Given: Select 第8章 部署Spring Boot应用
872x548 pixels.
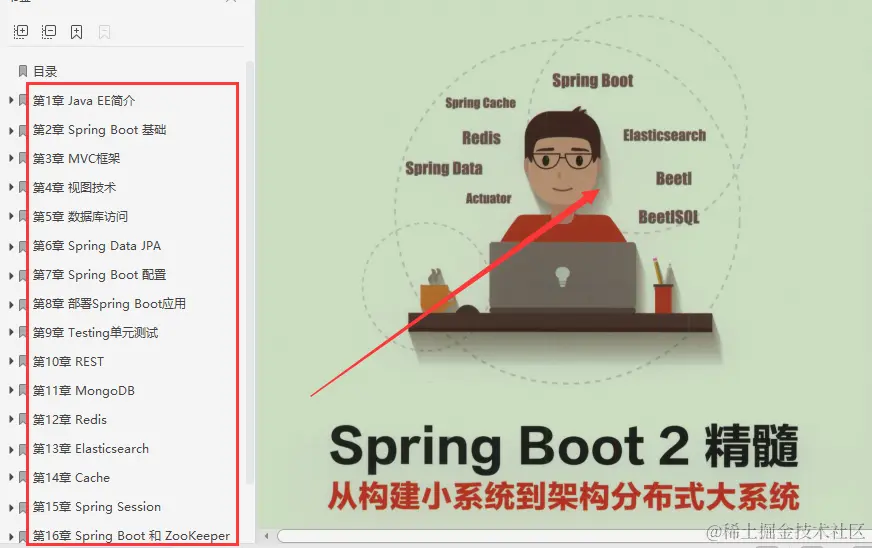Looking at the screenshot, I should pos(109,304).
